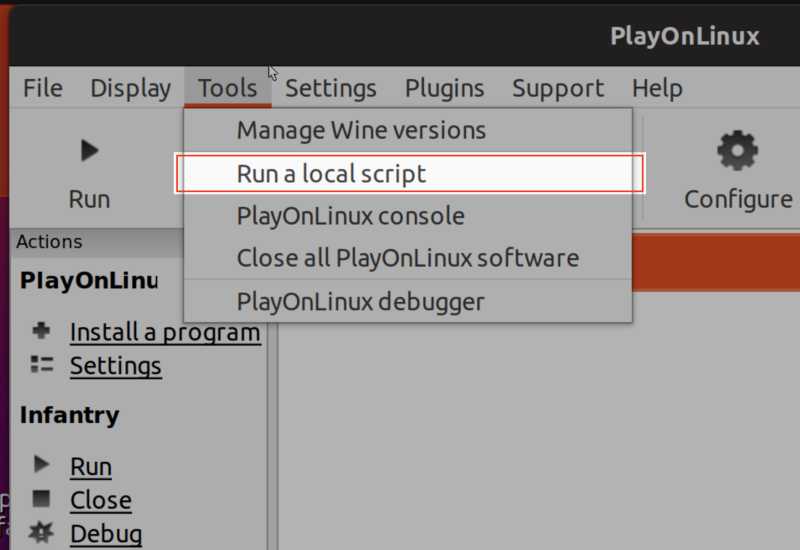Viewport: 800px width, 550px height.
Task: Click the list icon beside sidebar Settings
Action: pos(42,364)
